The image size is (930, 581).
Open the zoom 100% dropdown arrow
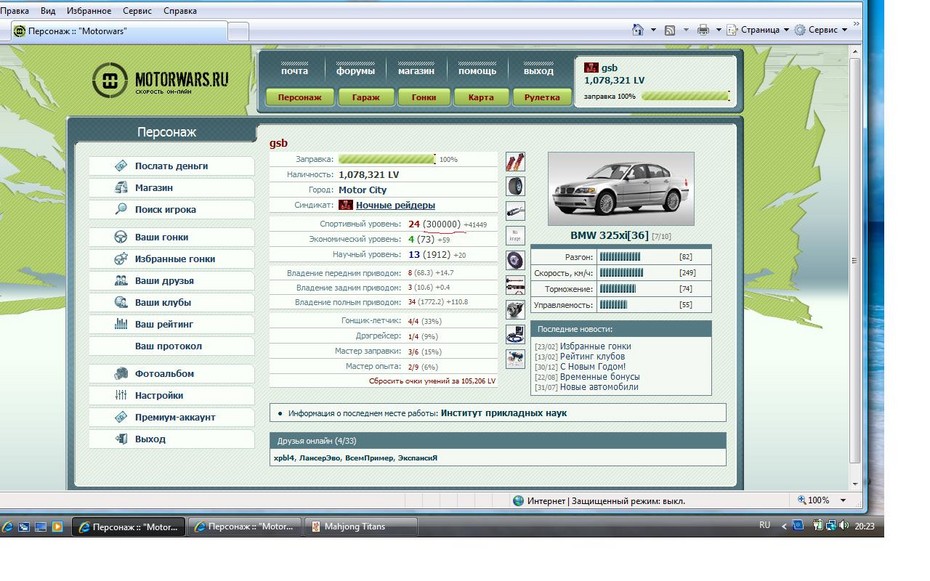click(x=843, y=501)
